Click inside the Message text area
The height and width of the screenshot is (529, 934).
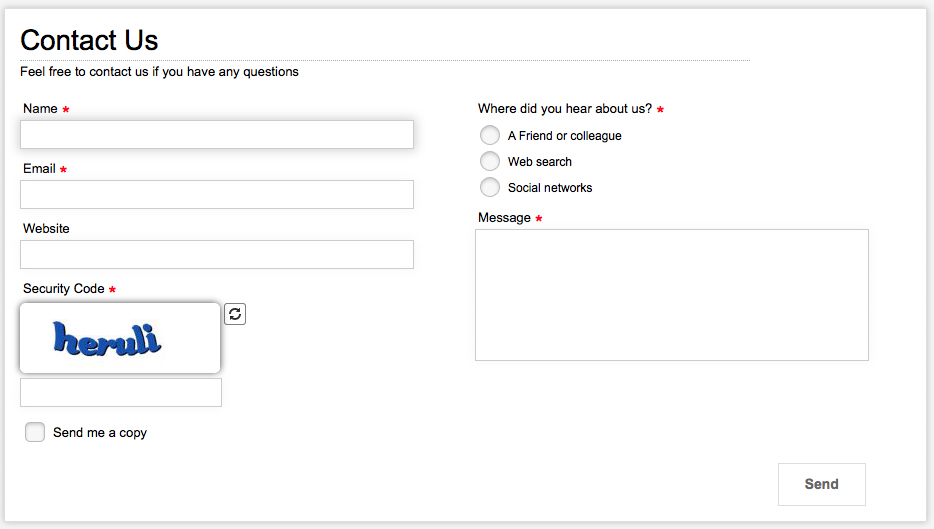click(x=672, y=295)
